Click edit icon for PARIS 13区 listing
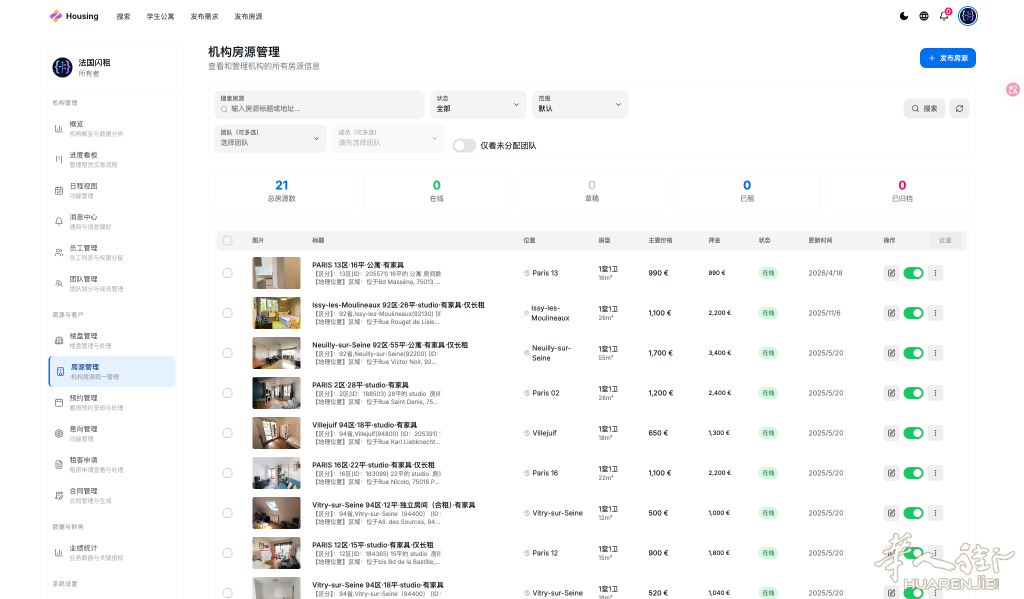 click(x=891, y=273)
